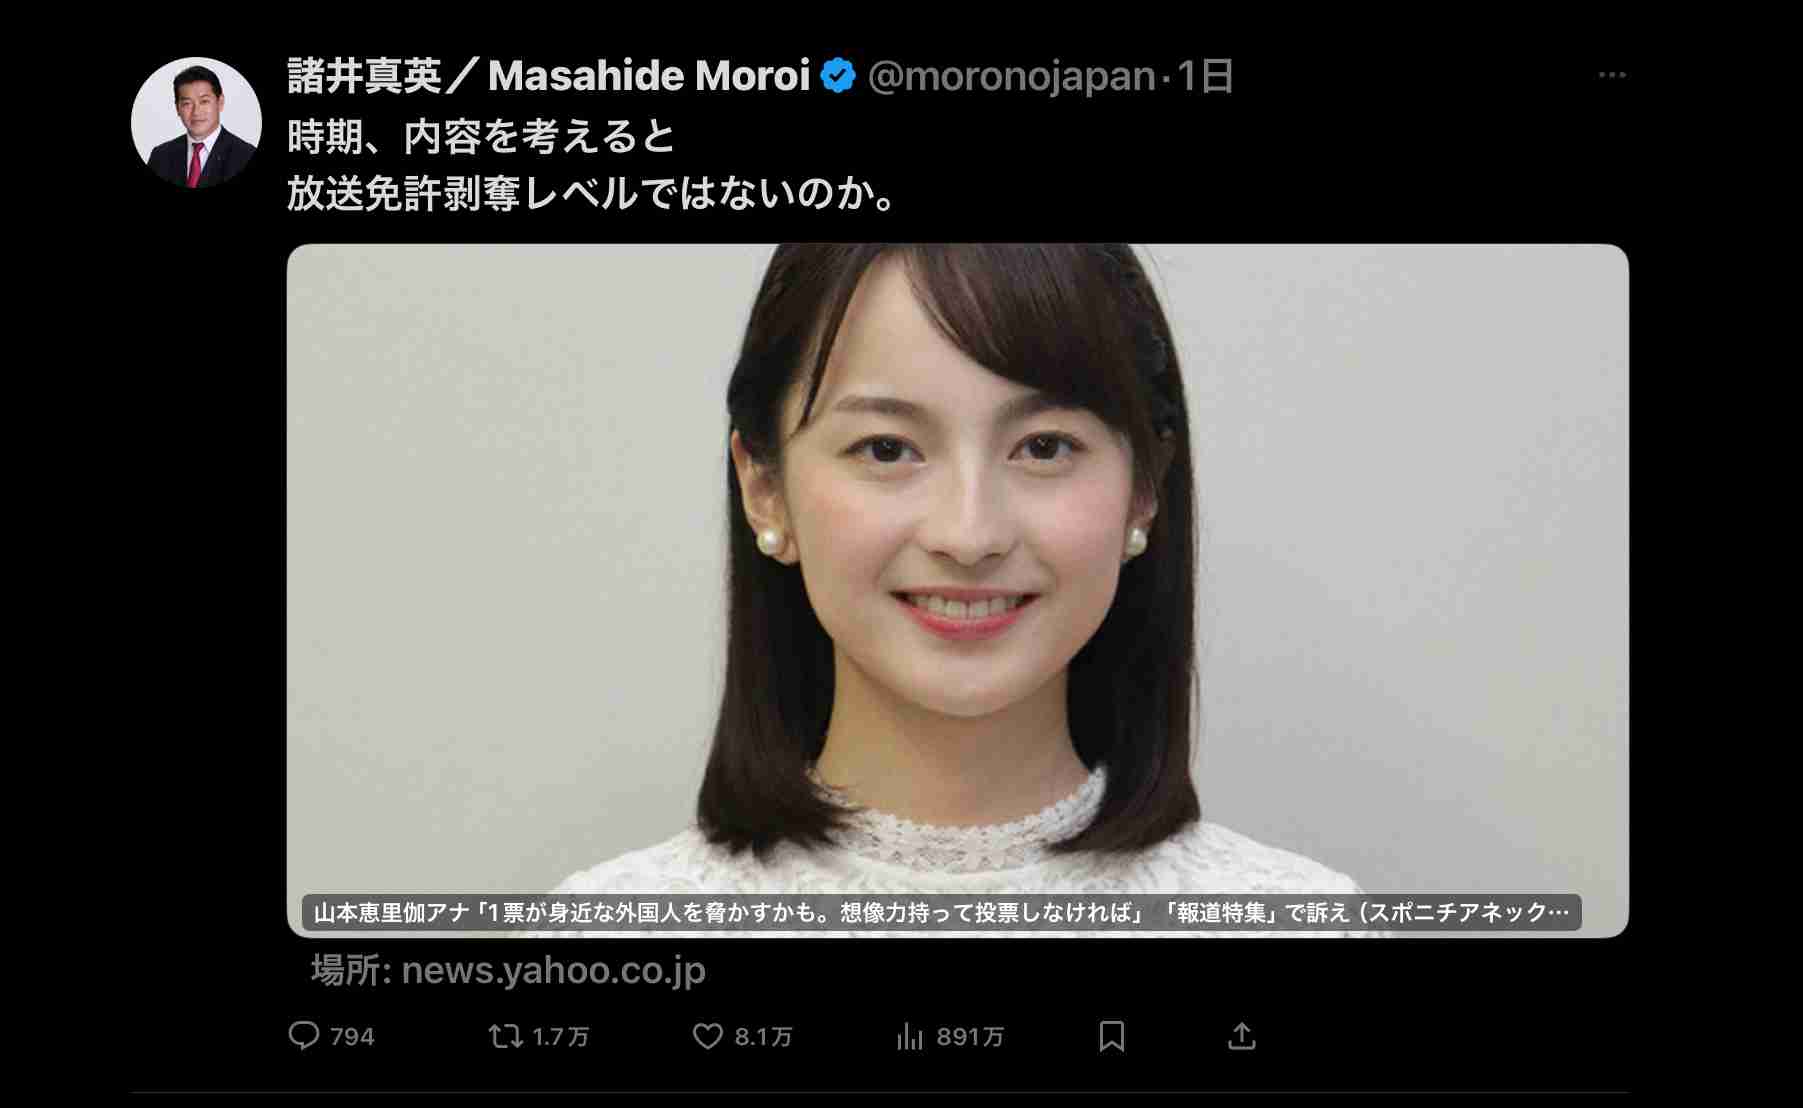Open the three-dot more options menu

point(1612,75)
